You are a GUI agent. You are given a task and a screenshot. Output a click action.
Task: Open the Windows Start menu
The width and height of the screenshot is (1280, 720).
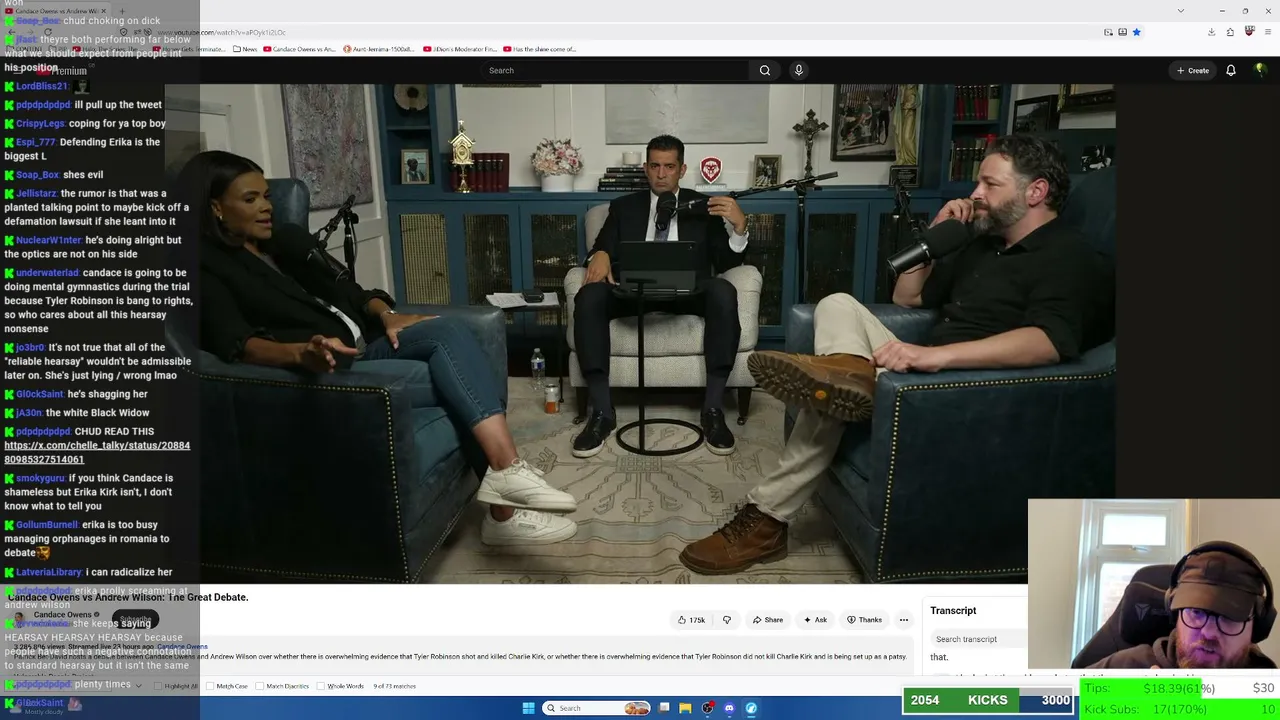pyautogui.click(x=528, y=708)
